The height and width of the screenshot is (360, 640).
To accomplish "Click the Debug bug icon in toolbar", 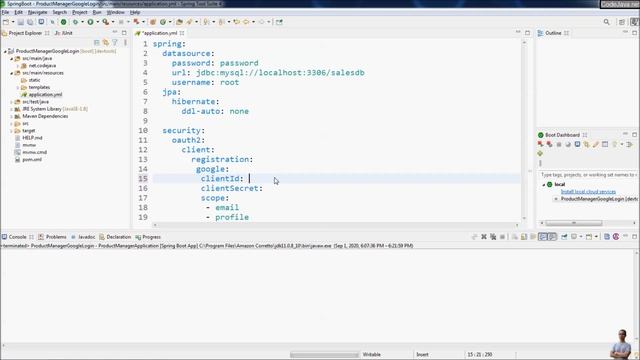I will point(76,22).
